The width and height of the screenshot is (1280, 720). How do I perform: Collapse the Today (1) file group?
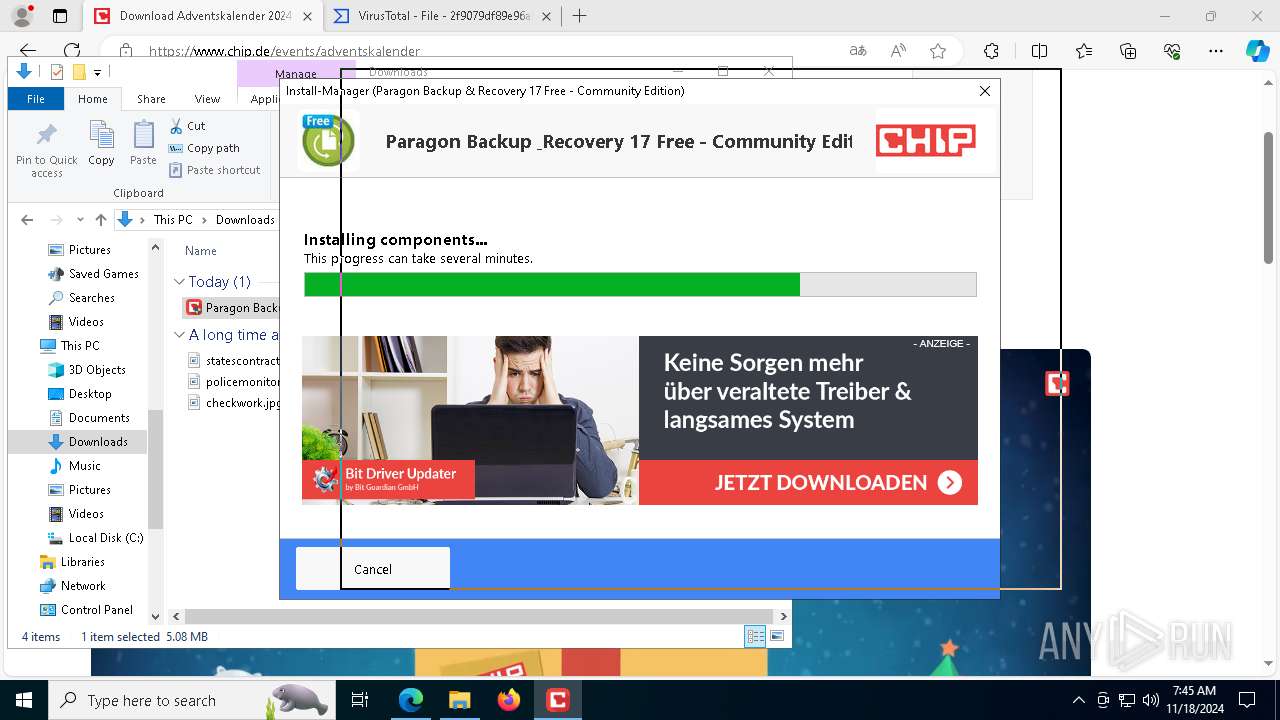[x=179, y=282]
